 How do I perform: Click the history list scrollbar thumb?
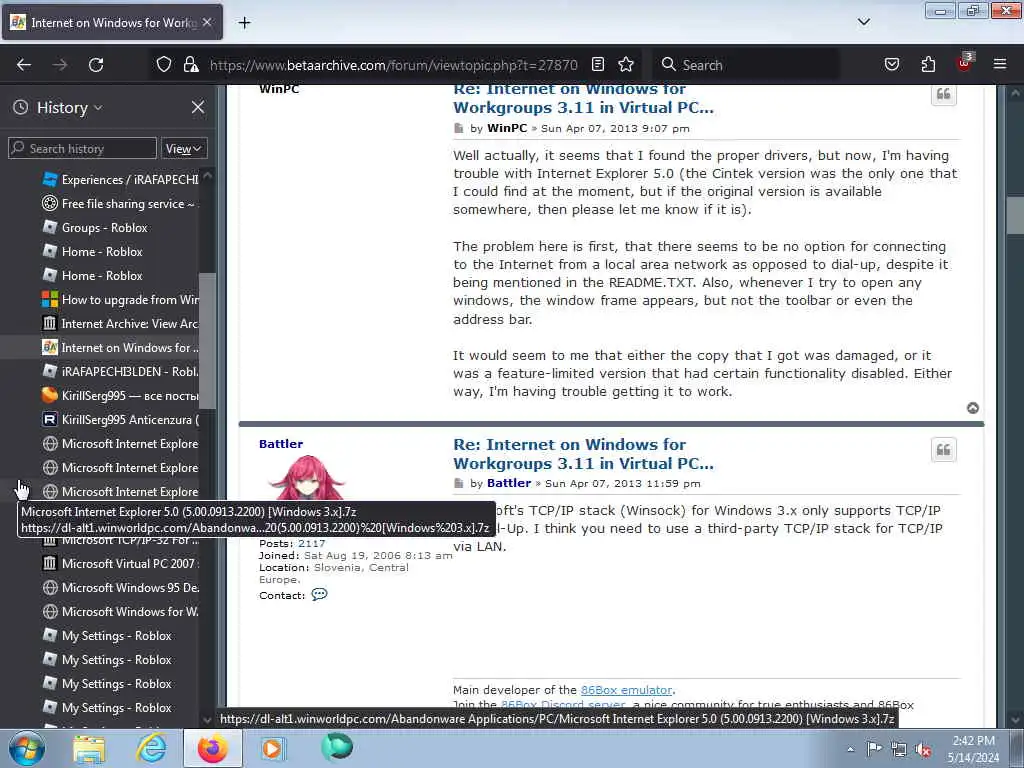coord(208,340)
